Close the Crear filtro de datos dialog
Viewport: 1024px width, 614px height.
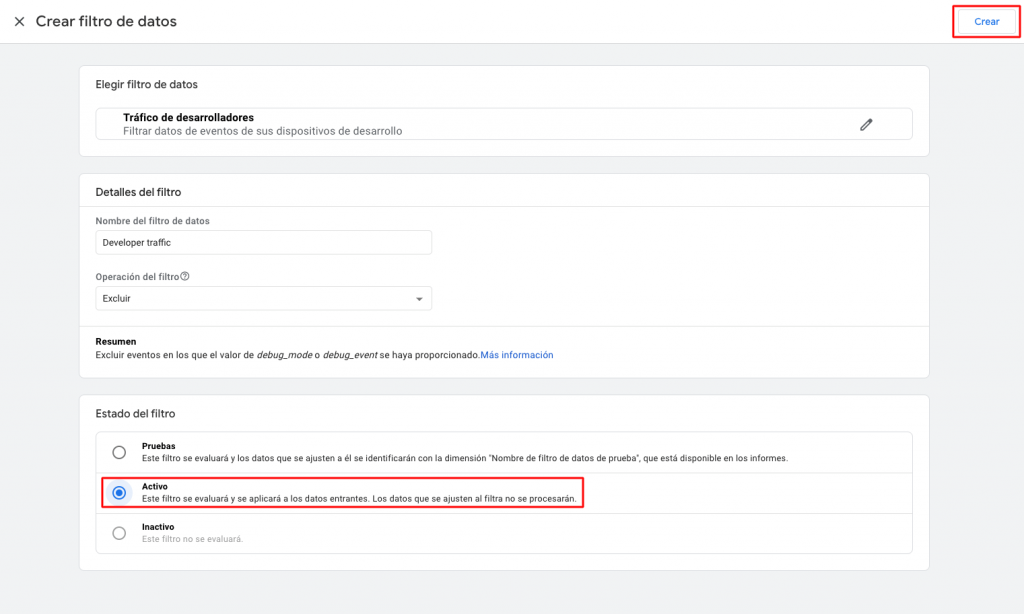[19, 22]
